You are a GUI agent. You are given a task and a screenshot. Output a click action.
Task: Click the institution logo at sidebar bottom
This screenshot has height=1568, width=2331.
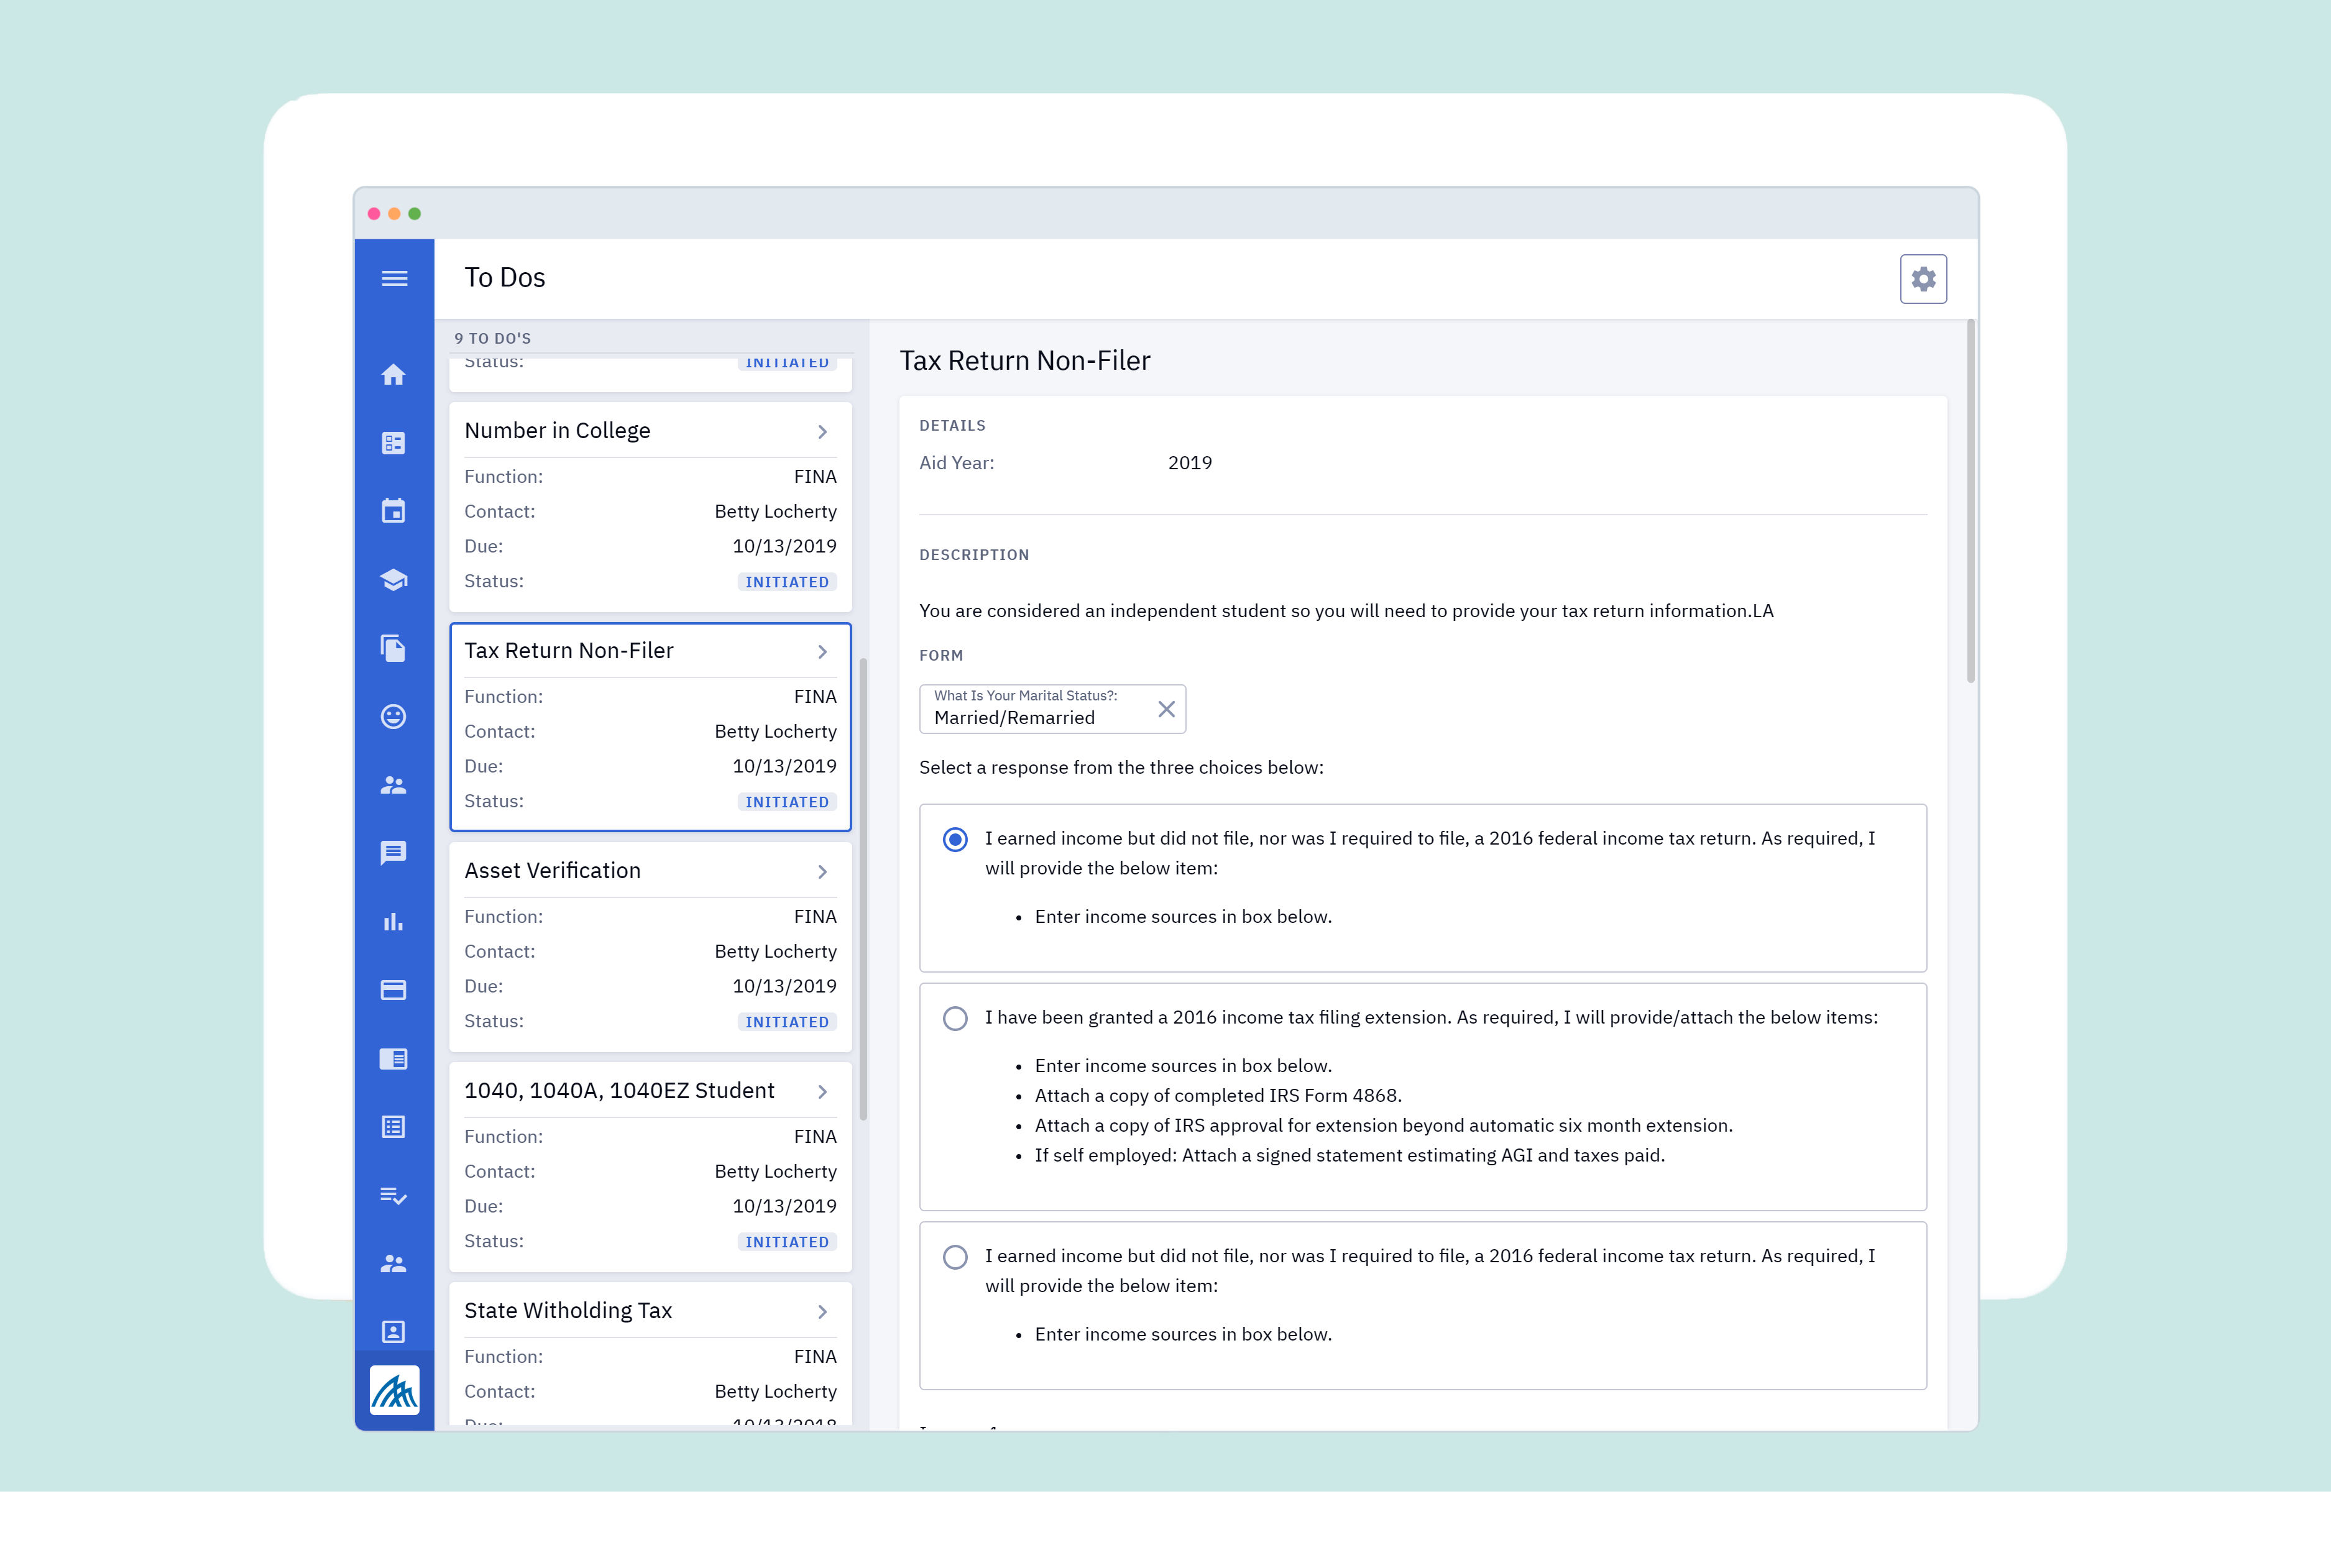(x=395, y=1390)
